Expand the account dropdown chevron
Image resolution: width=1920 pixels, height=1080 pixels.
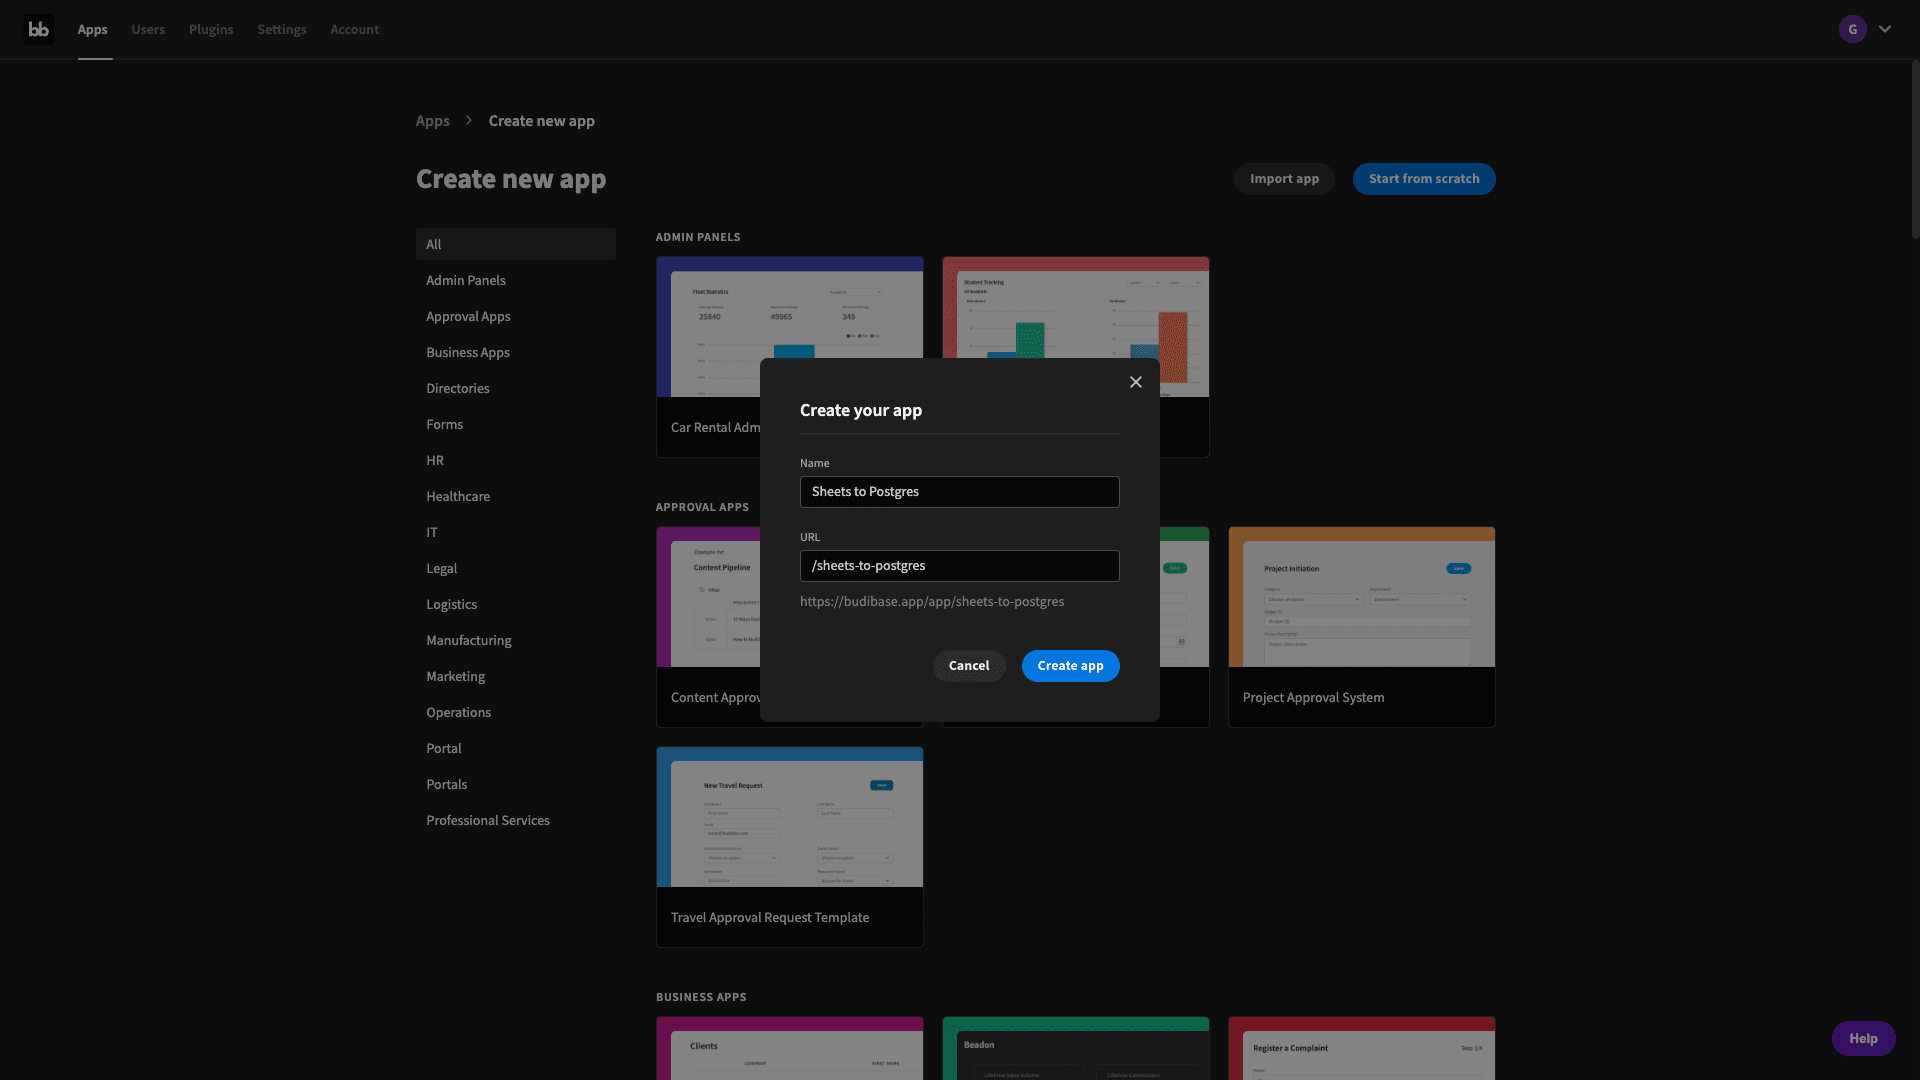[1885, 29]
